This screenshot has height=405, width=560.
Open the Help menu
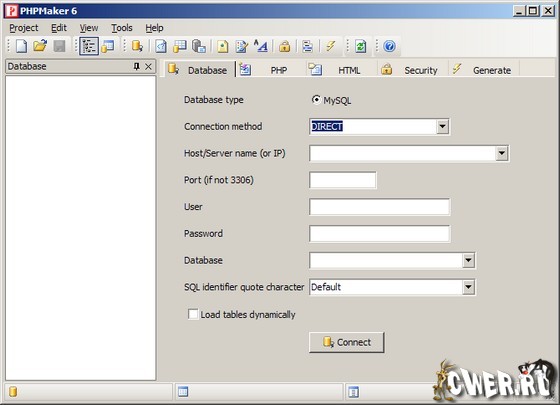(x=154, y=28)
